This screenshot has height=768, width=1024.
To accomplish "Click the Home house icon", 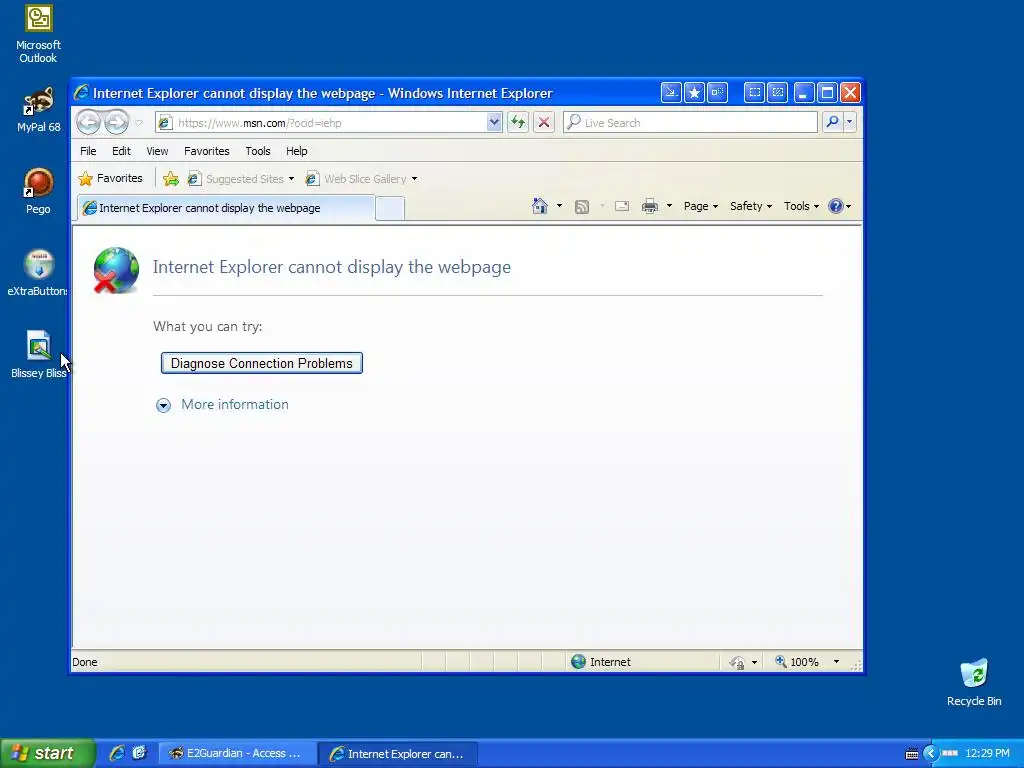I will [539, 206].
